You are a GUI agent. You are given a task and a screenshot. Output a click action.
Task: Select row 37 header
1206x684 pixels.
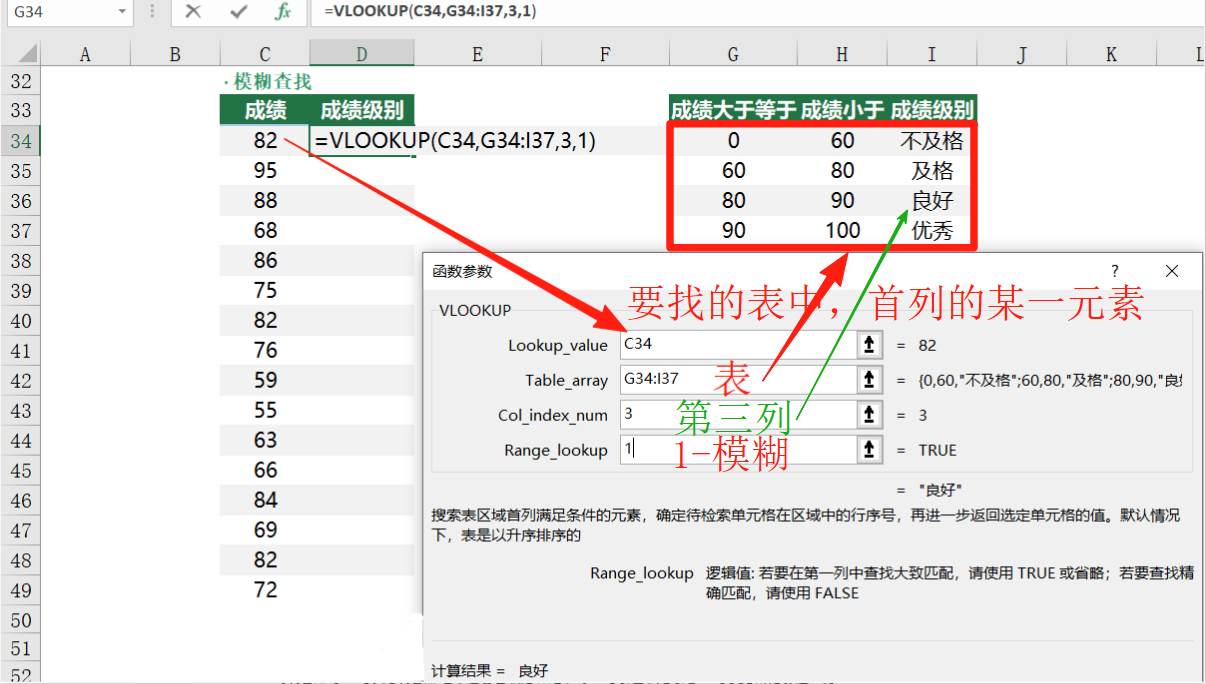(20, 231)
